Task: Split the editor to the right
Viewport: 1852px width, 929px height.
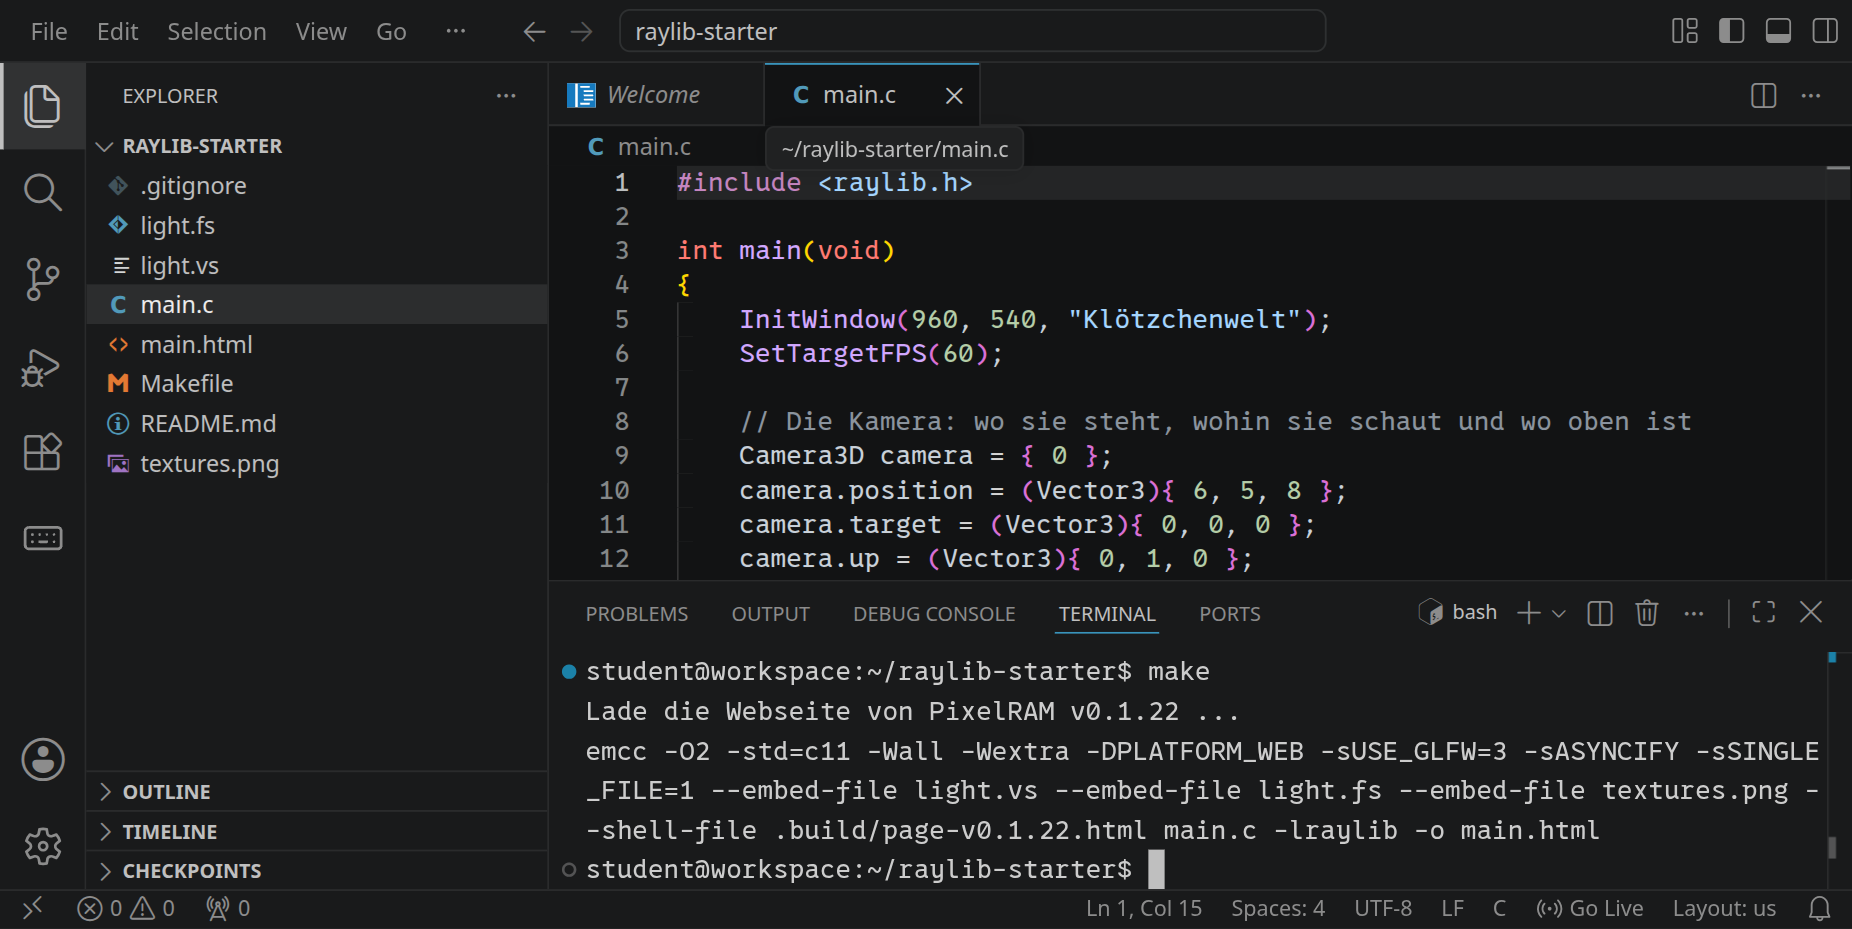Action: coord(1764,96)
